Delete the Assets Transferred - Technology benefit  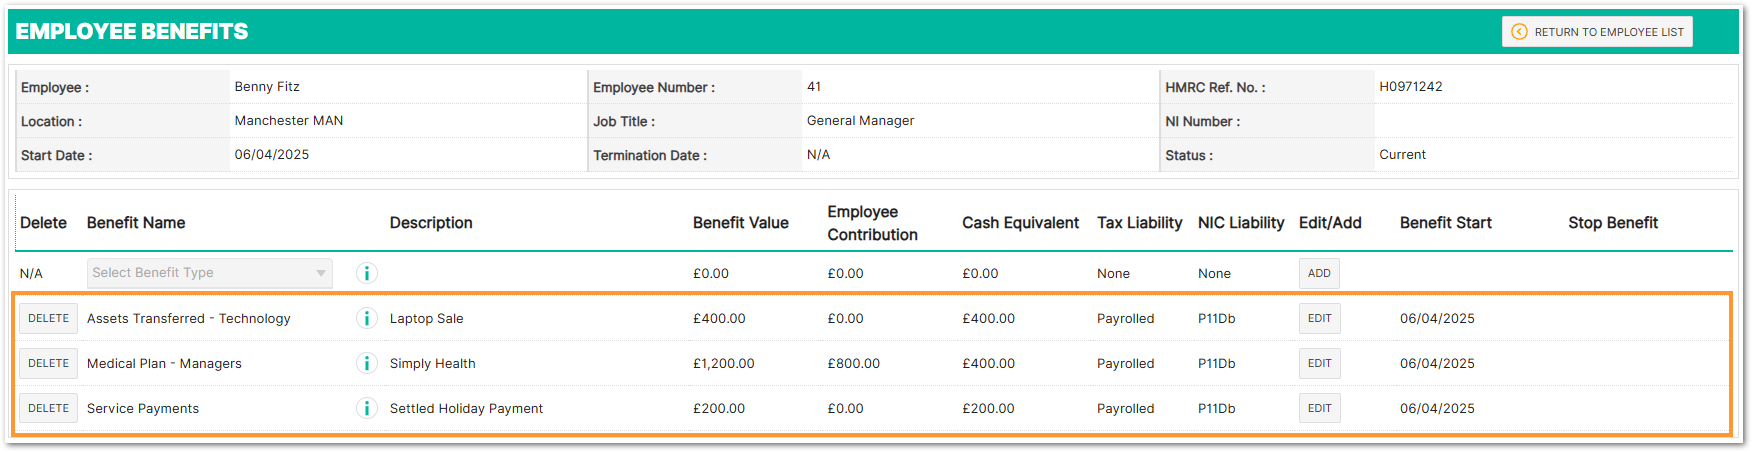pyautogui.click(x=48, y=318)
